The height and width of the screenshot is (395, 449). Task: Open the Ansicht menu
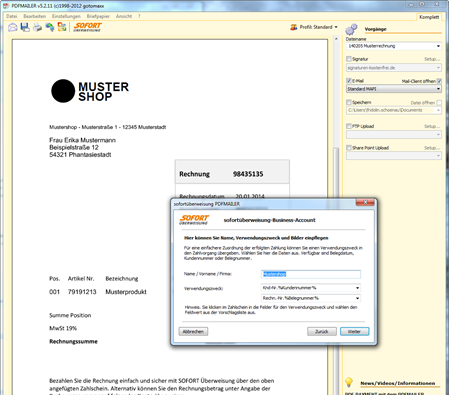[x=124, y=16]
